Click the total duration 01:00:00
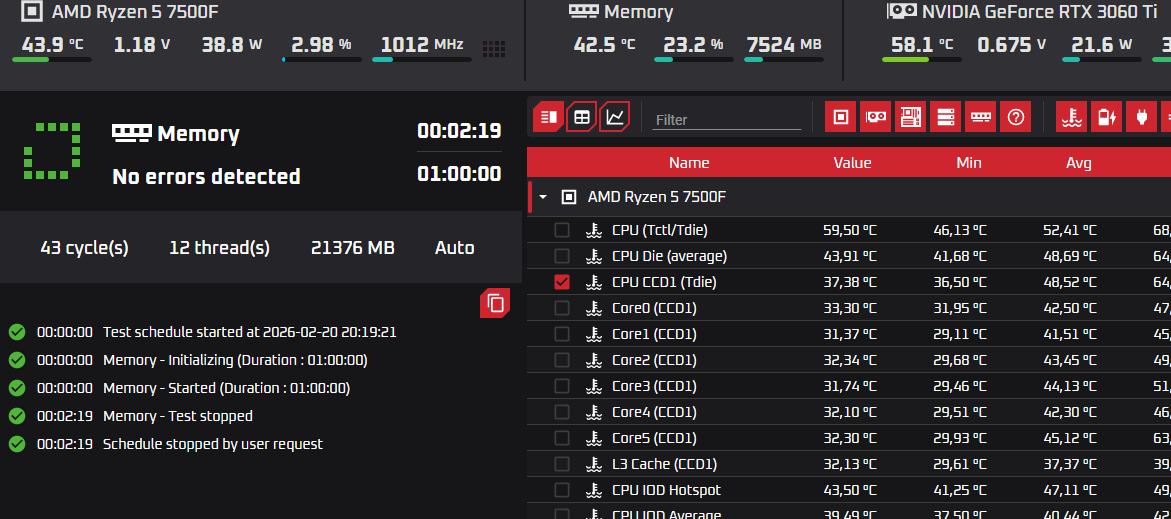Screen dimensions: 1171x519 (x=459, y=174)
